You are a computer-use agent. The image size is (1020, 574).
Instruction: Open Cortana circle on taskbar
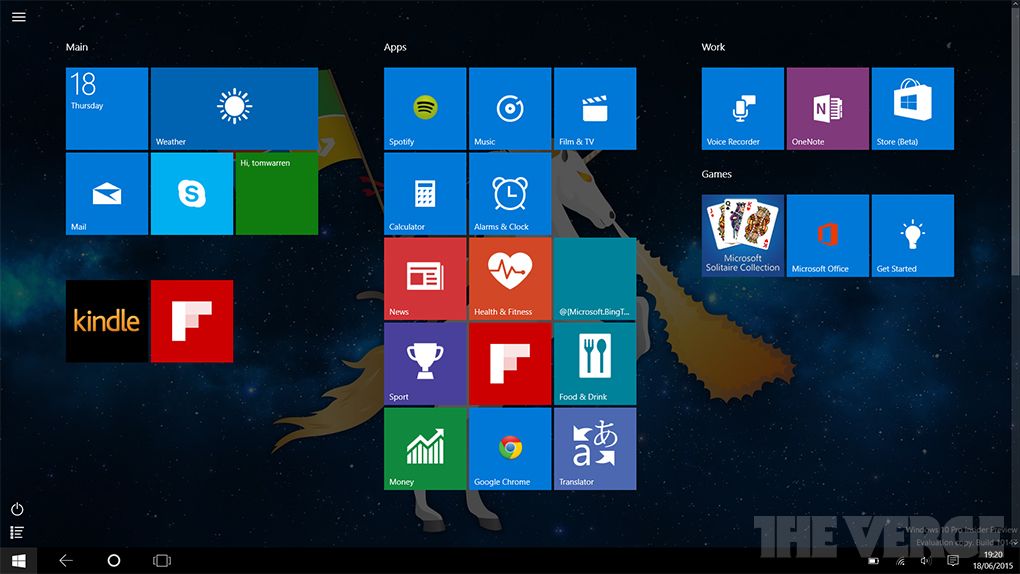click(x=114, y=560)
